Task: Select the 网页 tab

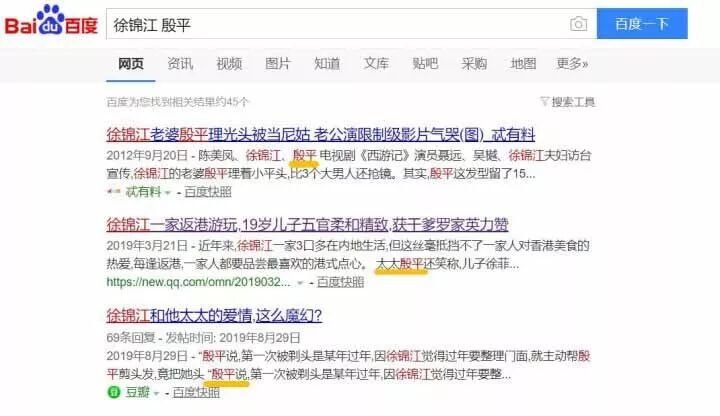Action: pyautogui.click(x=131, y=64)
